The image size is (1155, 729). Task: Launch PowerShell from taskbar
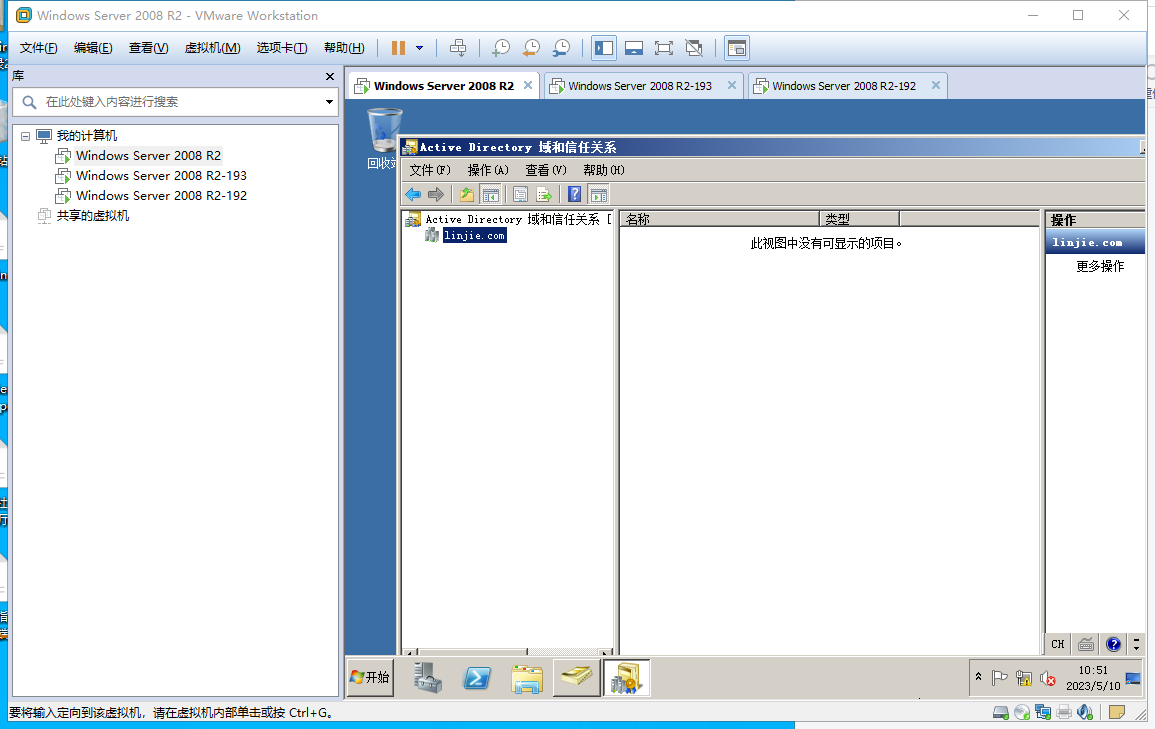pyautogui.click(x=477, y=677)
